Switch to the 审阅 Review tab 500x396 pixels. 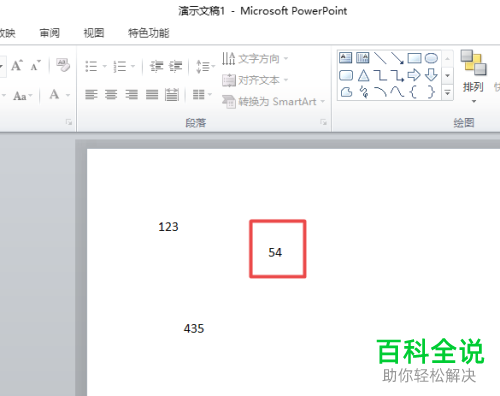49,33
